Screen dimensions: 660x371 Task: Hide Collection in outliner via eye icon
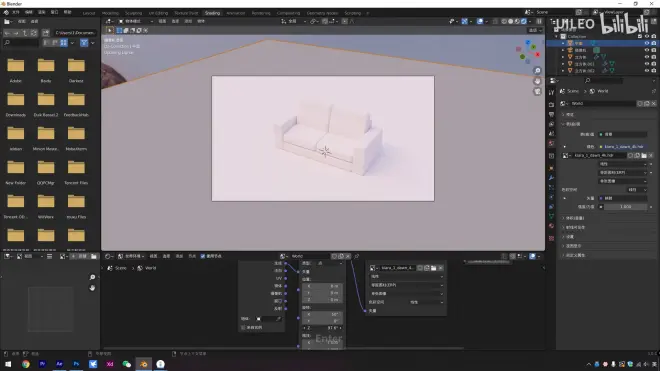coord(647,37)
